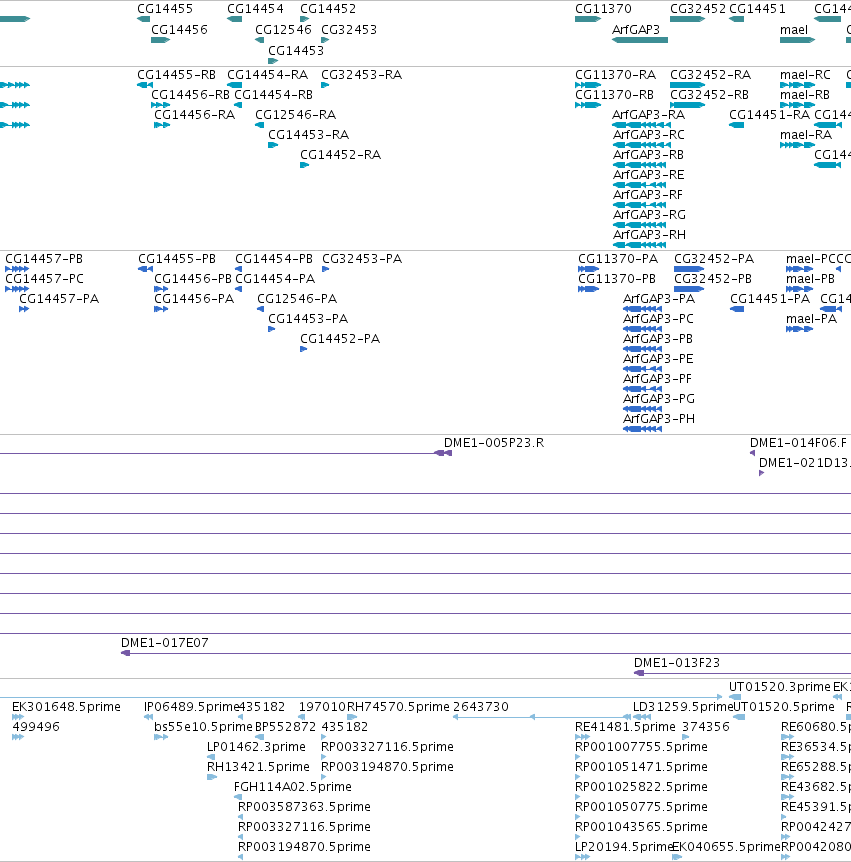851x862 pixels.
Task: Click the CG14451-RA transcript label
Action: coord(769,114)
